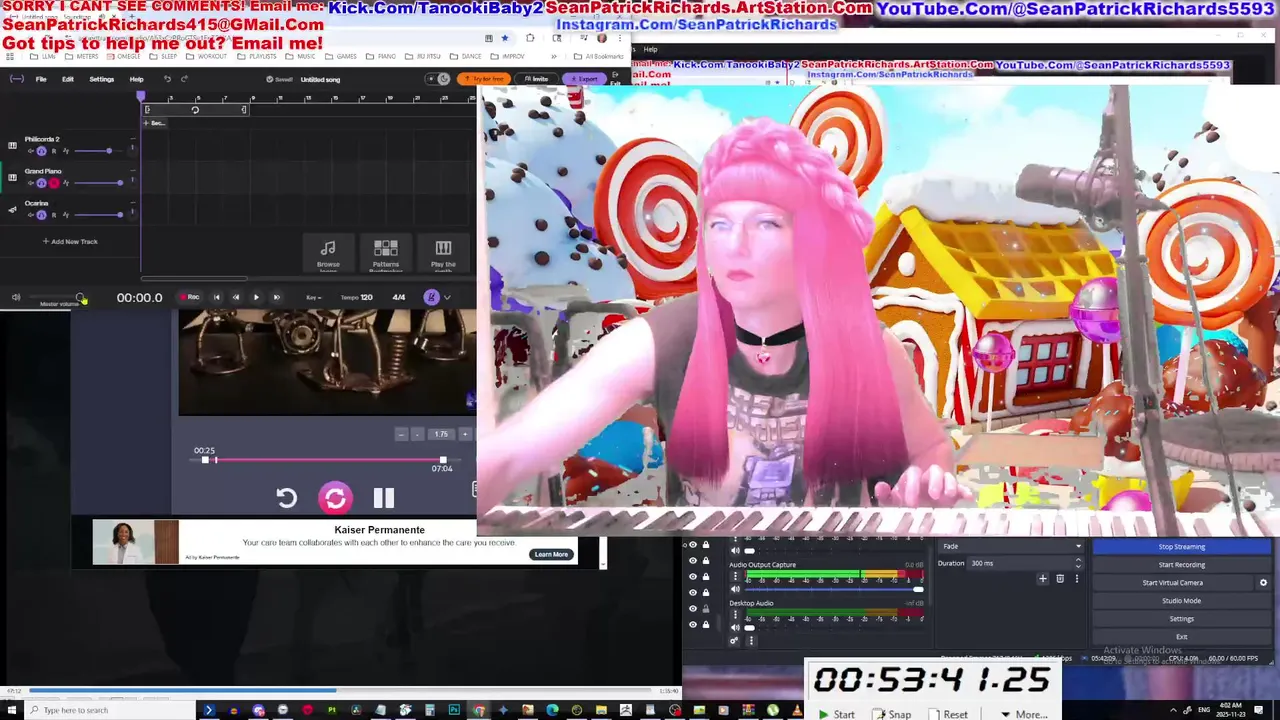
Task: Click the Try for free button
Action: click(x=484, y=79)
